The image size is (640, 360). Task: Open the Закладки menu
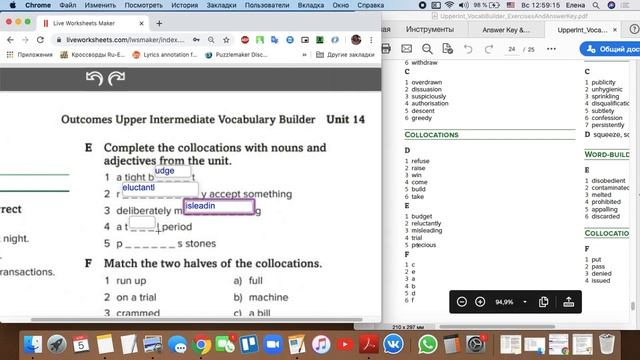coord(221,5)
